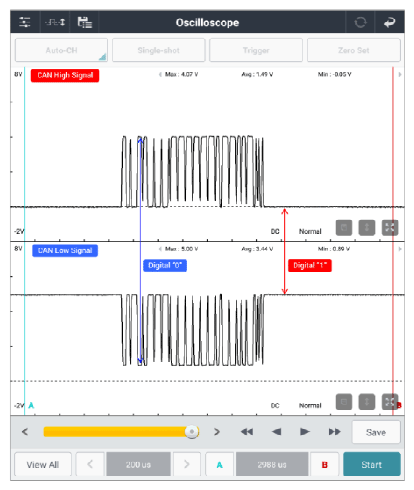Go back using the return arrow icon
This screenshot has width=414, height=490.
[389, 22]
